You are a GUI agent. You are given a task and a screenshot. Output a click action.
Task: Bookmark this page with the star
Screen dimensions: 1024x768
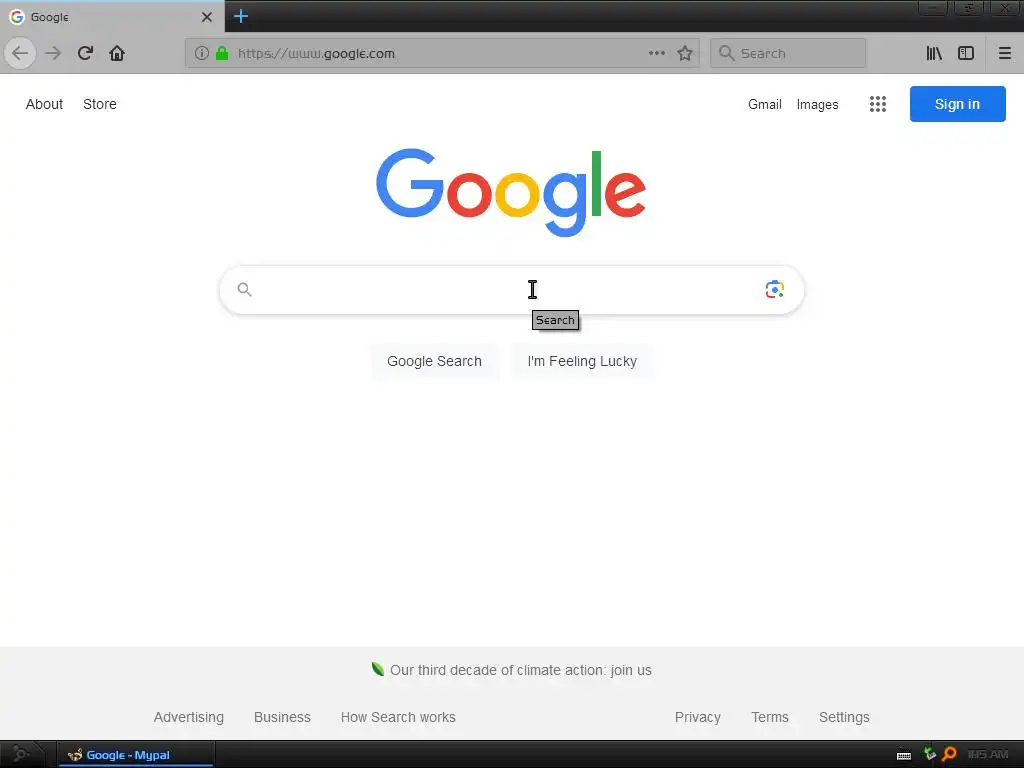[684, 53]
